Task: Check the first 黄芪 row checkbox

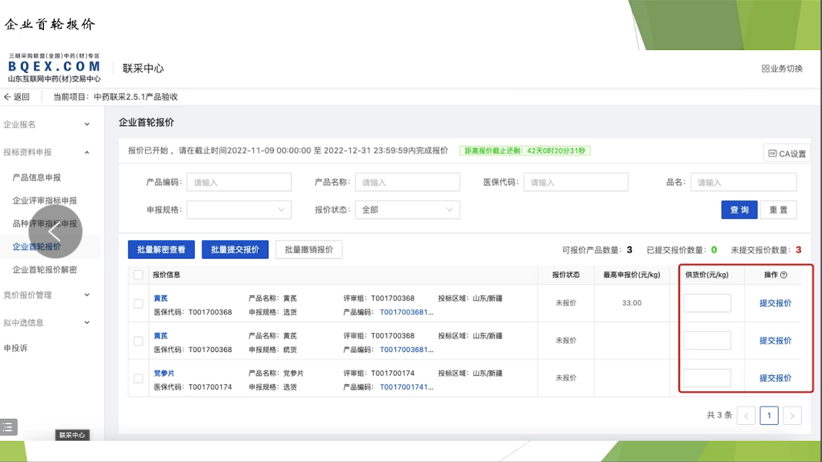Action: [x=138, y=303]
